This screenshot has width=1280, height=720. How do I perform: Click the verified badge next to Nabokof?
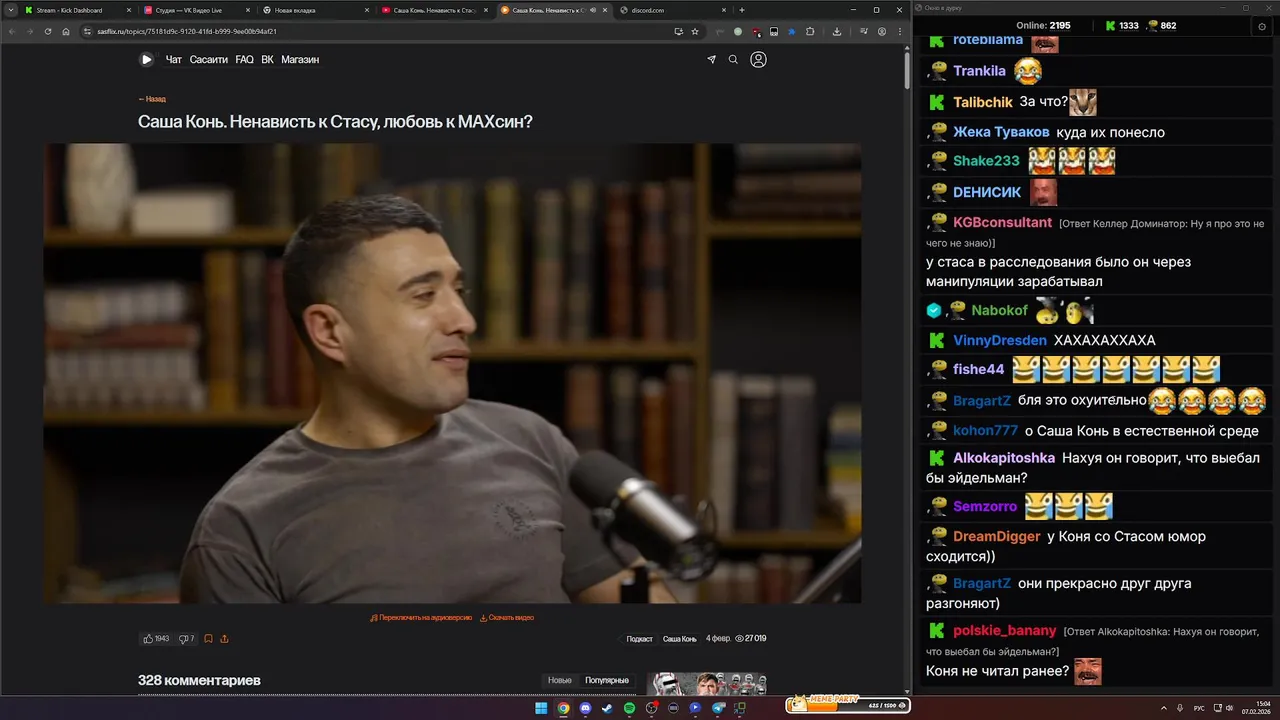(934, 310)
